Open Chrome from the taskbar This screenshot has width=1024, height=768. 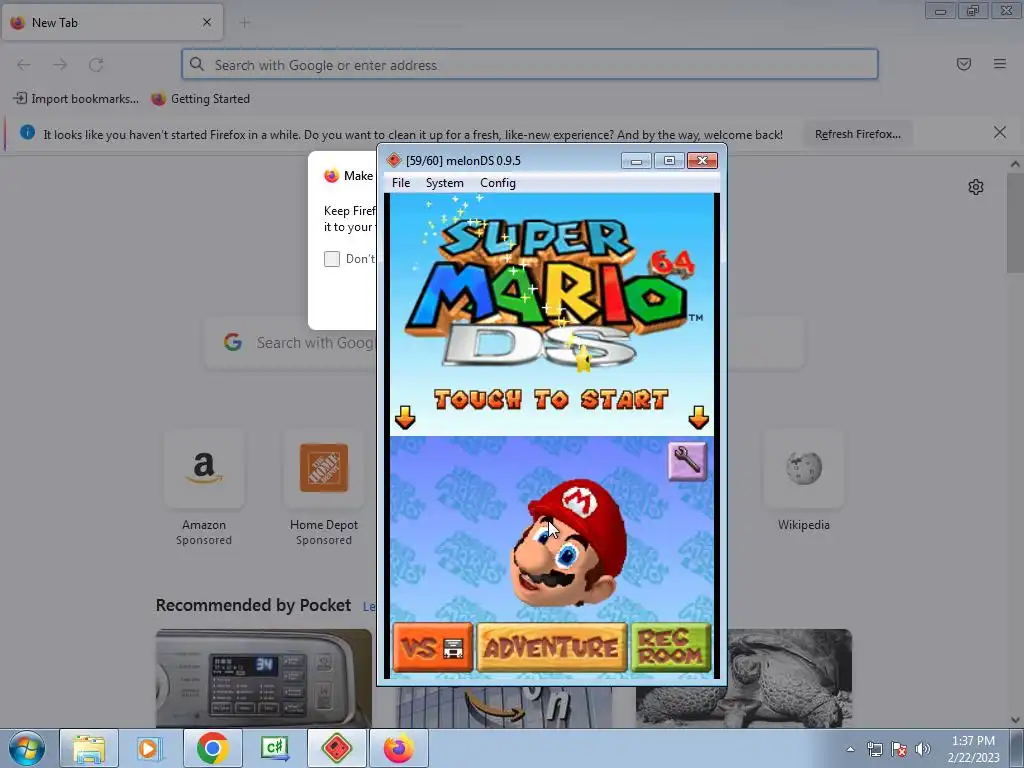pos(212,748)
